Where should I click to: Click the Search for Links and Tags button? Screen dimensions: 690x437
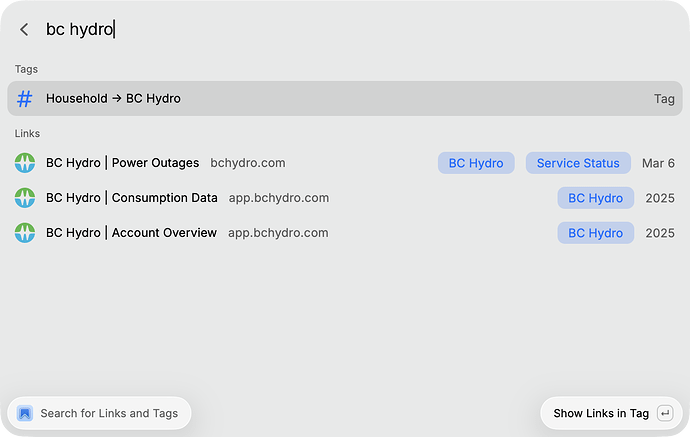[99, 413]
